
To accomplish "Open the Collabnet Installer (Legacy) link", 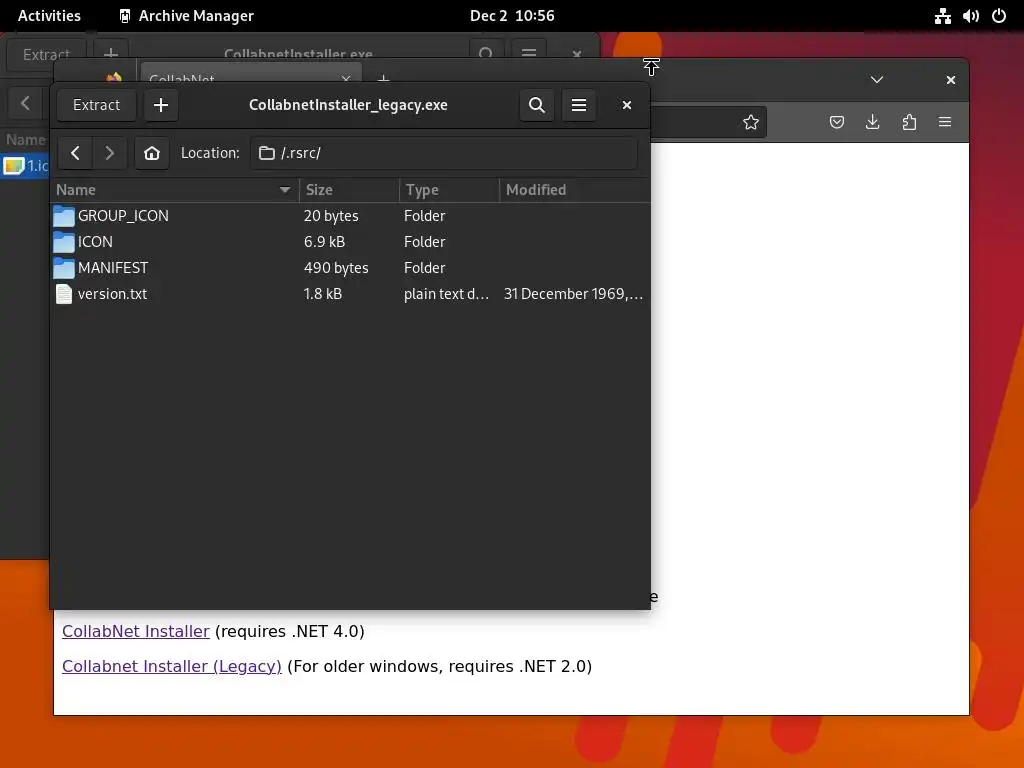I will [x=172, y=667].
